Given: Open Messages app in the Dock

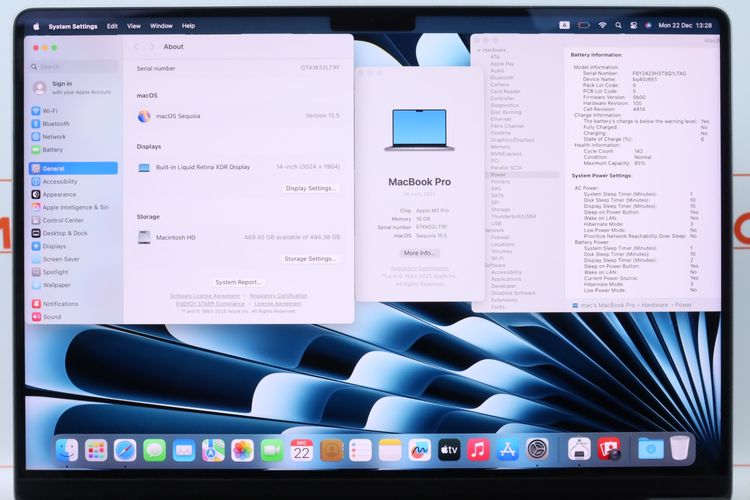Looking at the screenshot, I should (154, 450).
